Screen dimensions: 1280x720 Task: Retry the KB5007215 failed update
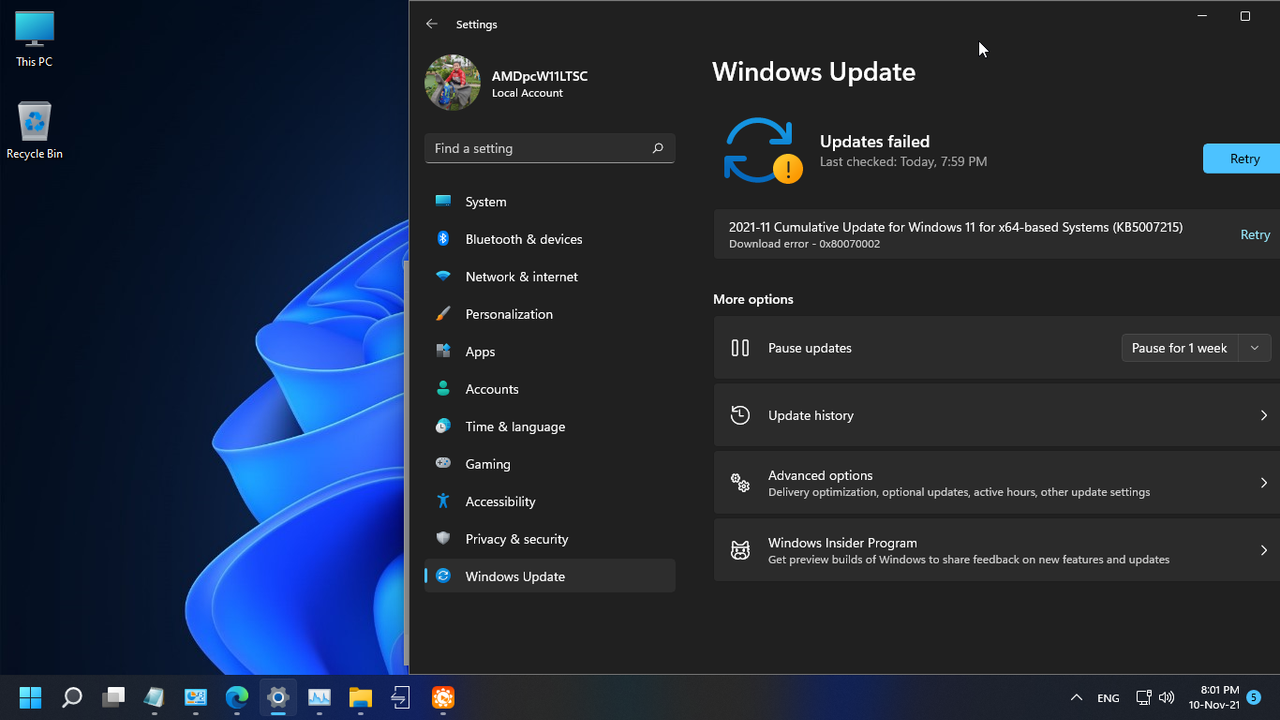[1255, 234]
